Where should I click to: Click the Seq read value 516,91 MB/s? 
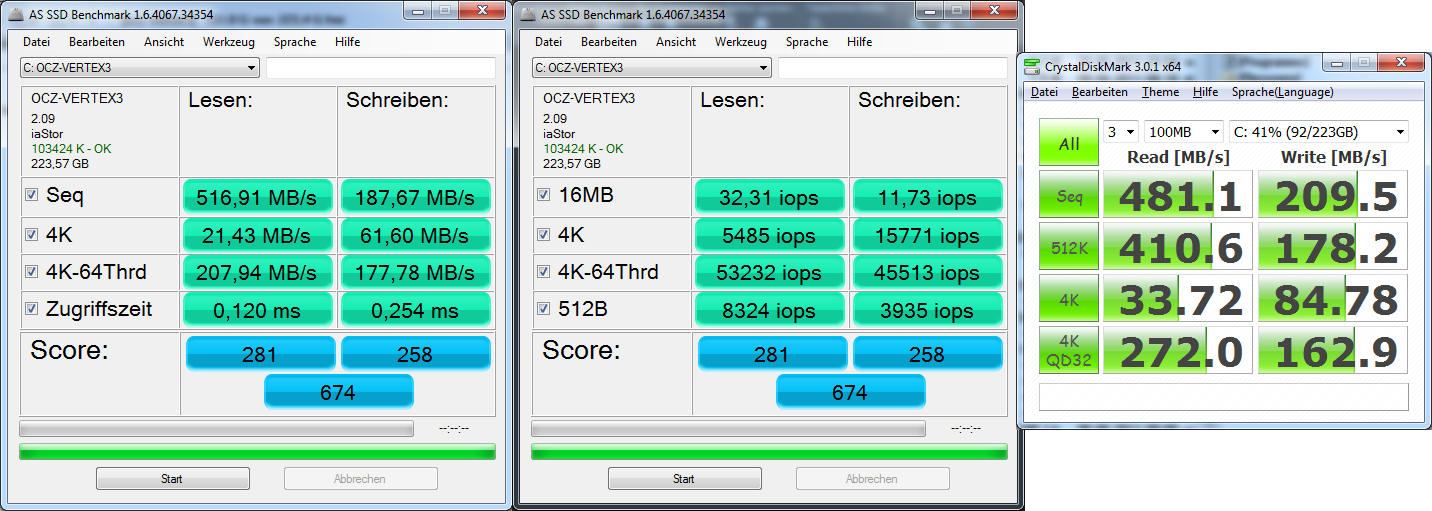pyautogui.click(x=260, y=197)
